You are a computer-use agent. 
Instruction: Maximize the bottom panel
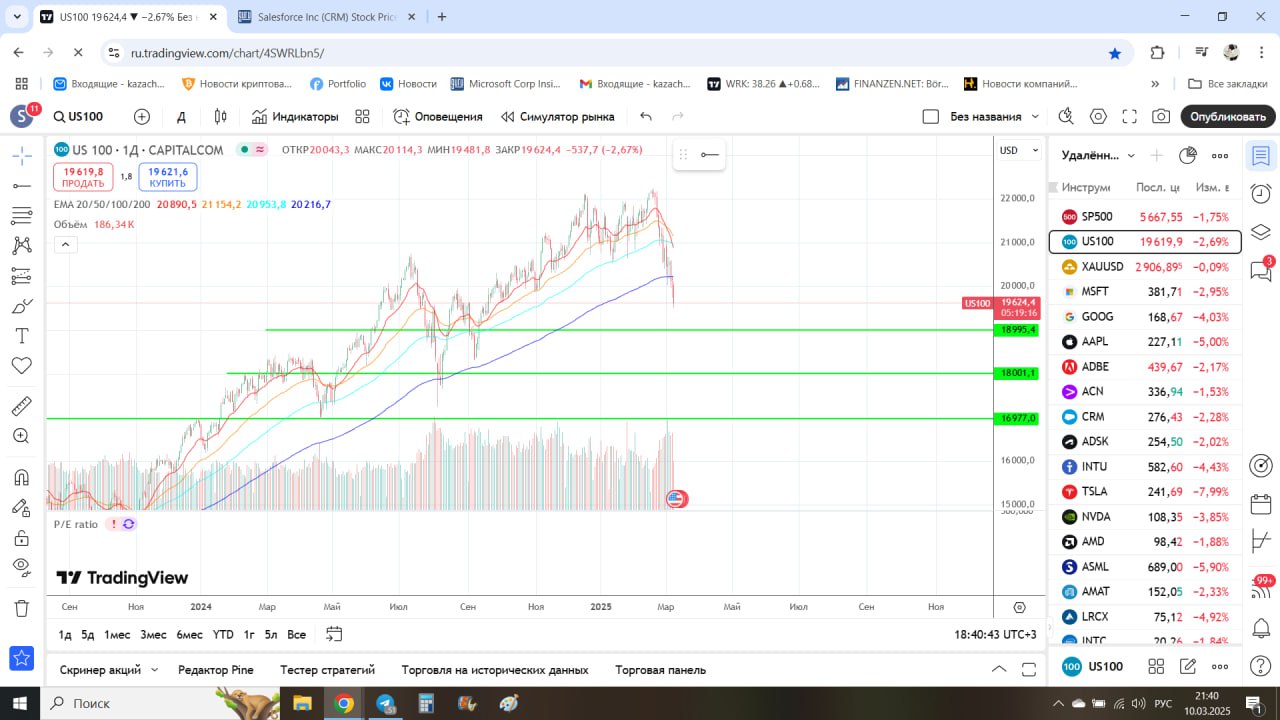coord(1027,669)
